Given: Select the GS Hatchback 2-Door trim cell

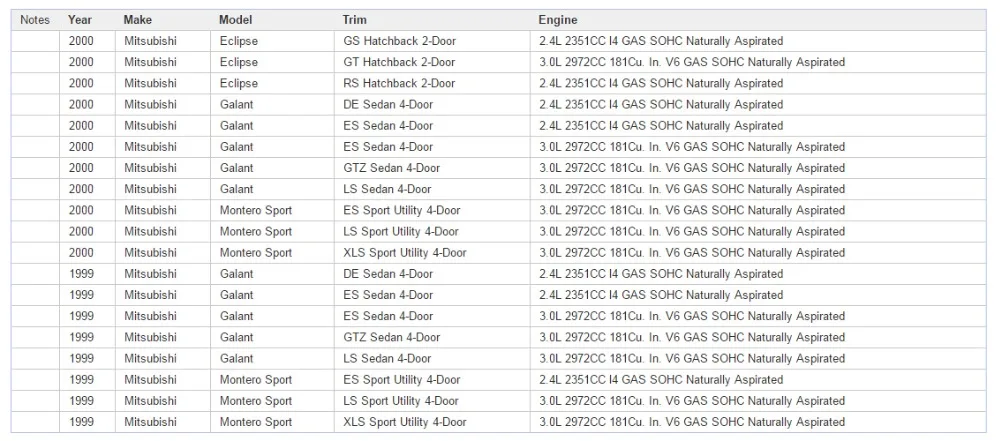Looking at the screenshot, I should tap(432, 41).
